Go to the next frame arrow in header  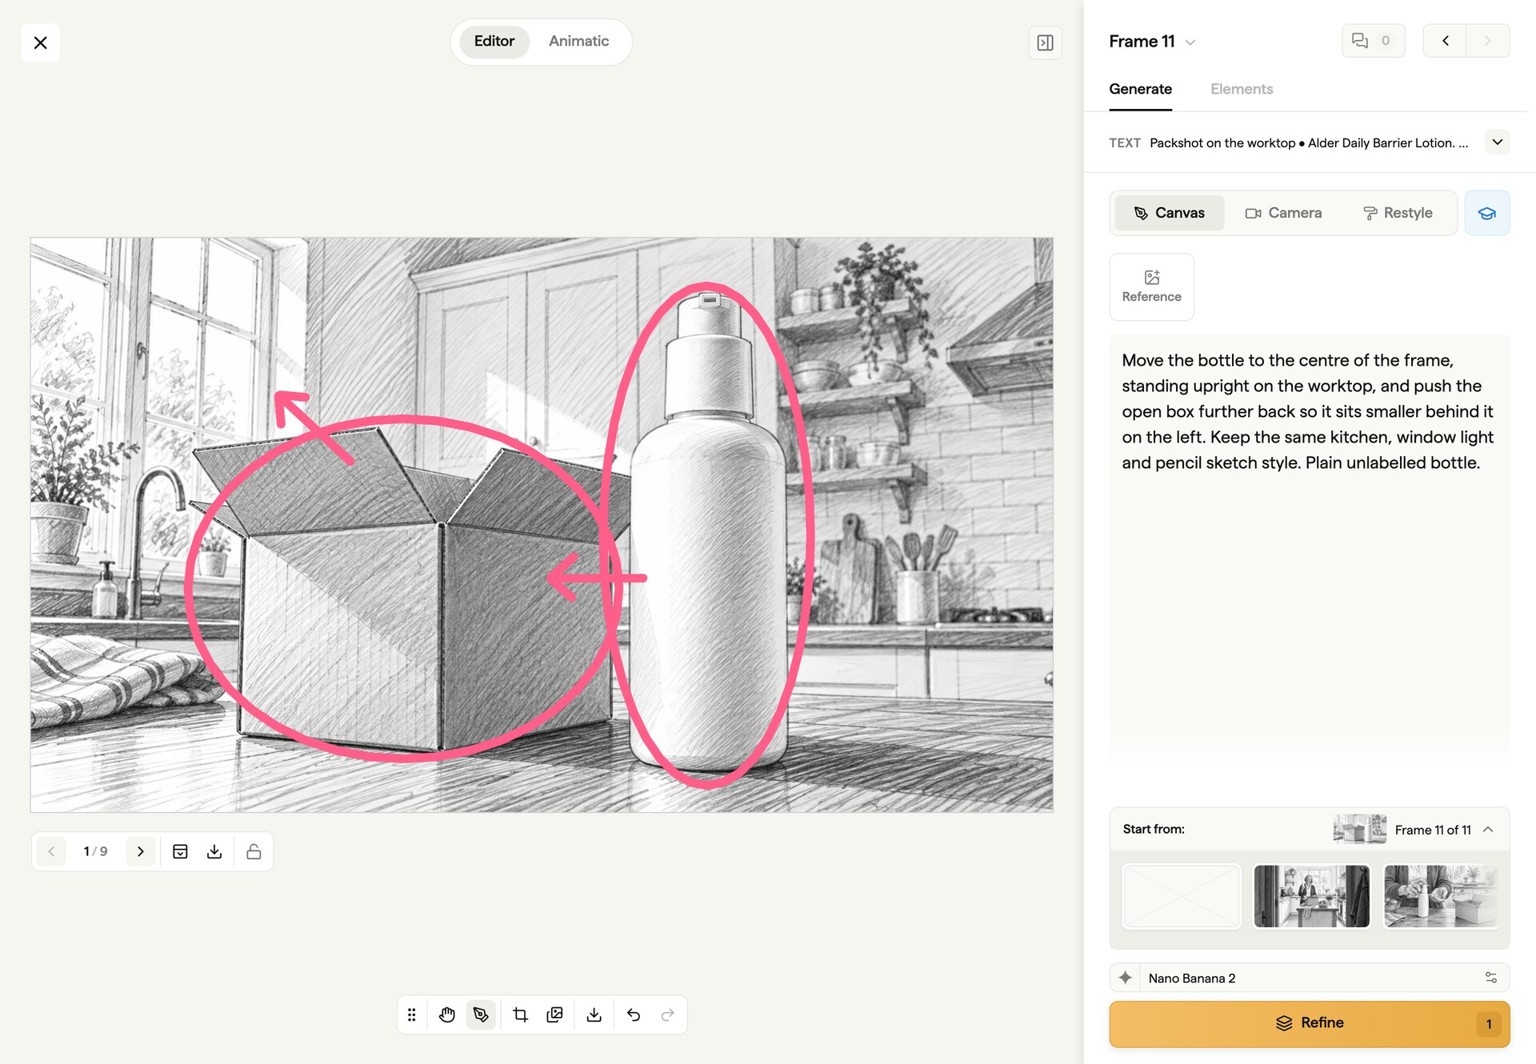tap(1488, 41)
